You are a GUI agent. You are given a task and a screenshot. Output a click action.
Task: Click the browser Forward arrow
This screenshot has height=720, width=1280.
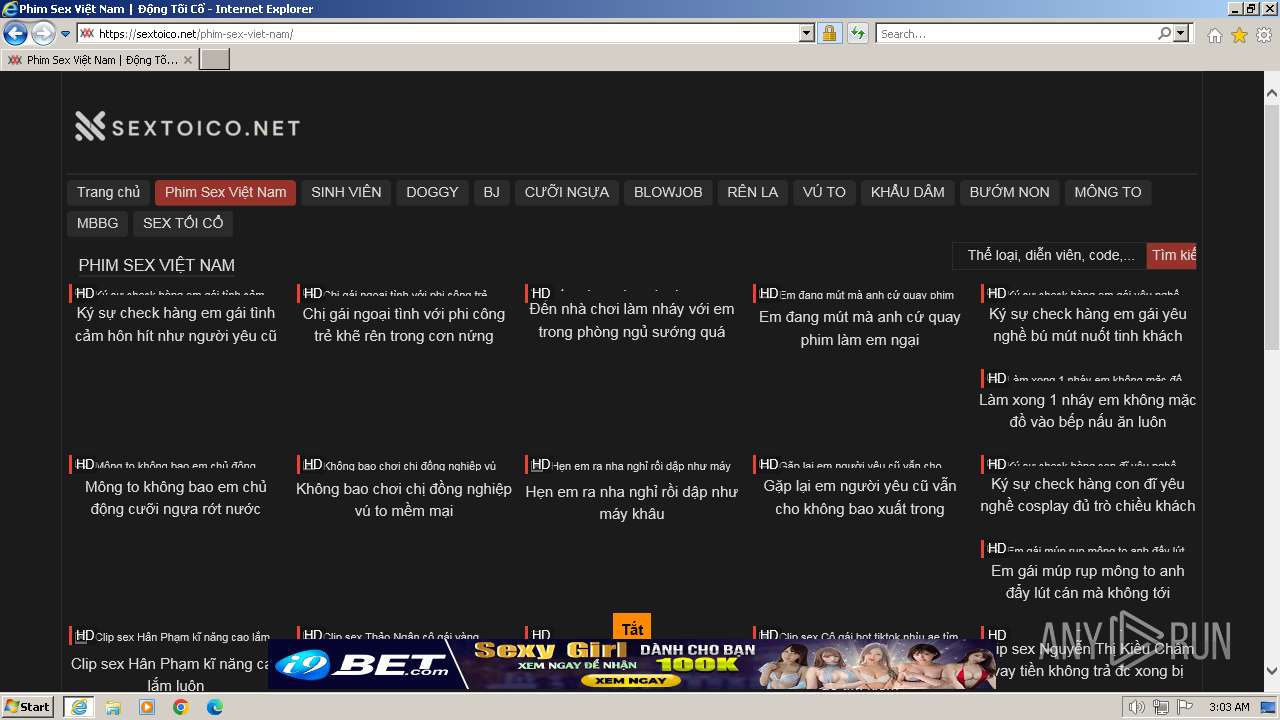click(43, 34)
